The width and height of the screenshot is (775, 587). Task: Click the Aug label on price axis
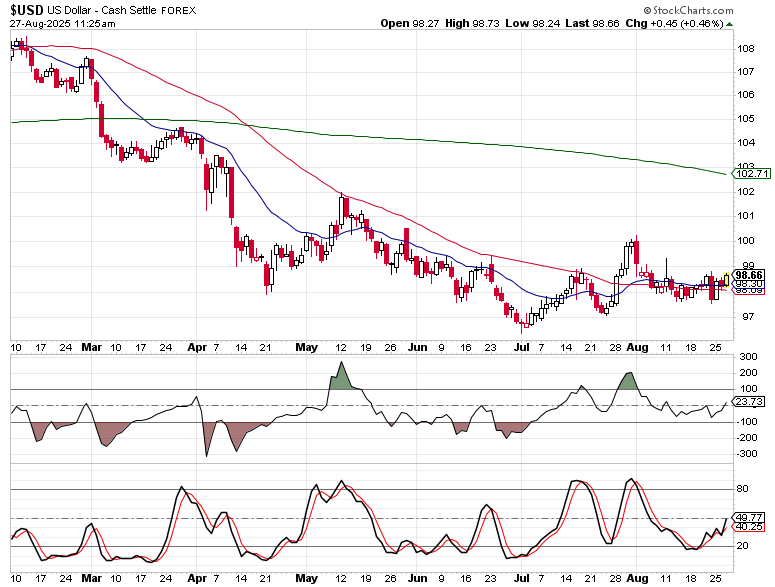tap(637, 347)
